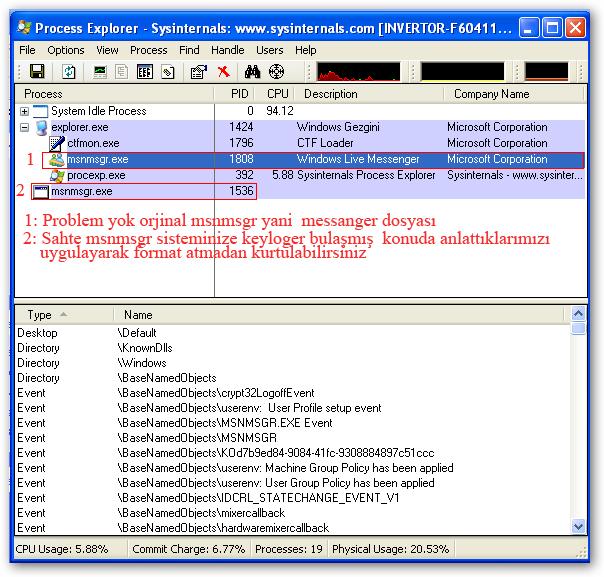Click the lower pane scrollbar thumb
This screenshot has height=577, width=604.
[578, 329]
